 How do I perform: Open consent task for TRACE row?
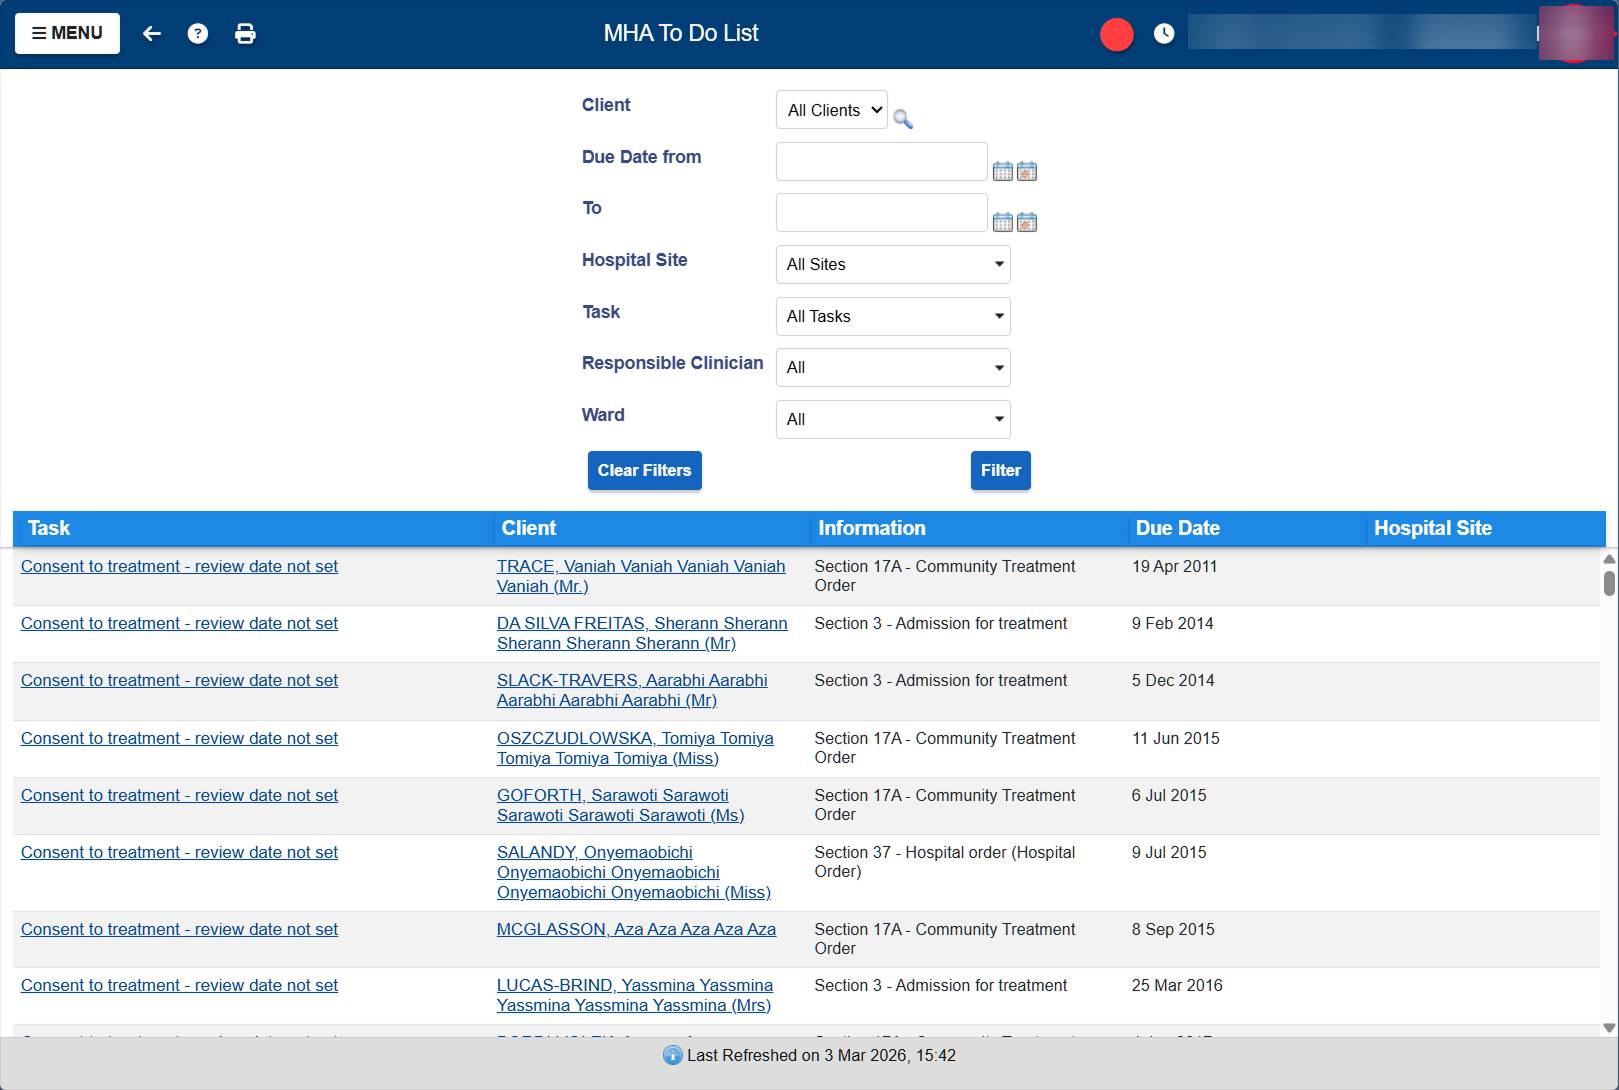179,566
